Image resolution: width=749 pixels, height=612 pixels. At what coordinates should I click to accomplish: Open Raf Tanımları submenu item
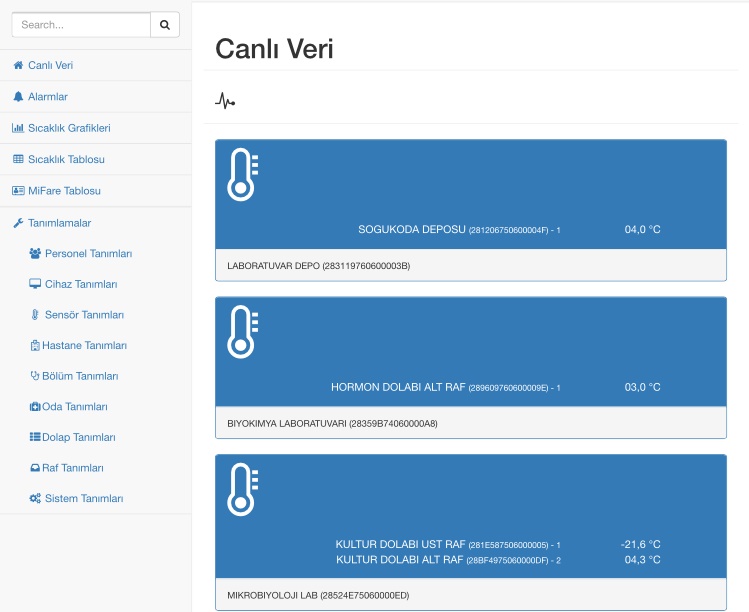click(x=73, y=468)
